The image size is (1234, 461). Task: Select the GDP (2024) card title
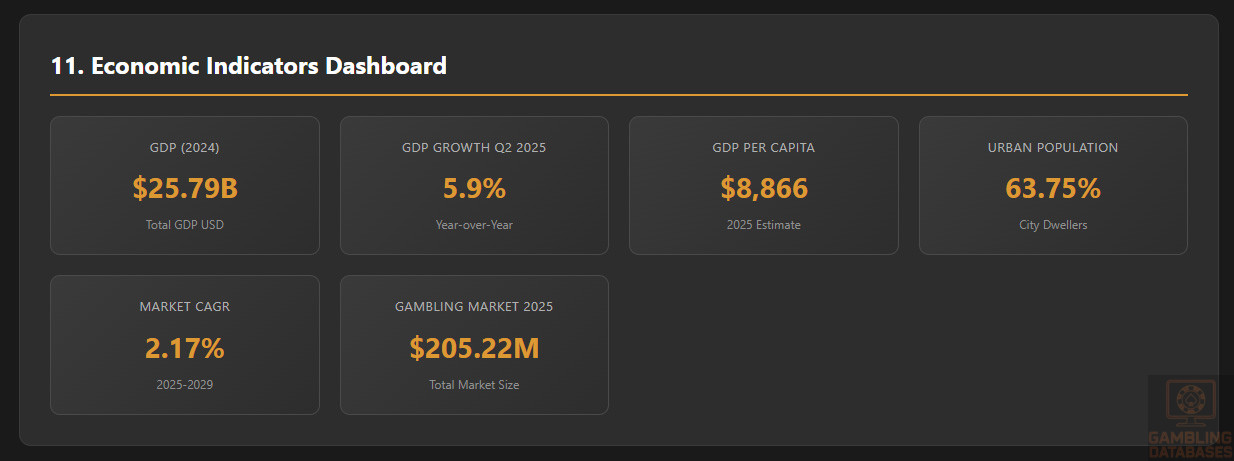tap(184, 148)
